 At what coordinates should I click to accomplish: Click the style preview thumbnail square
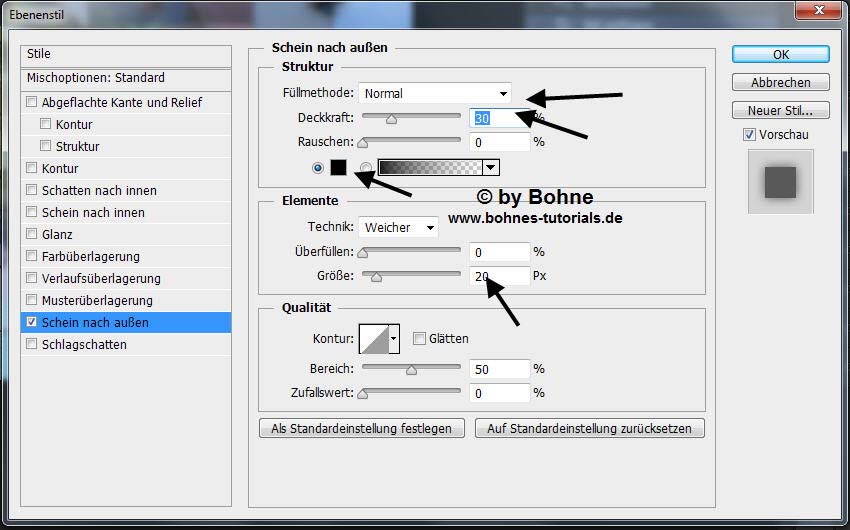pyautogui.click(x=780, y=182)
